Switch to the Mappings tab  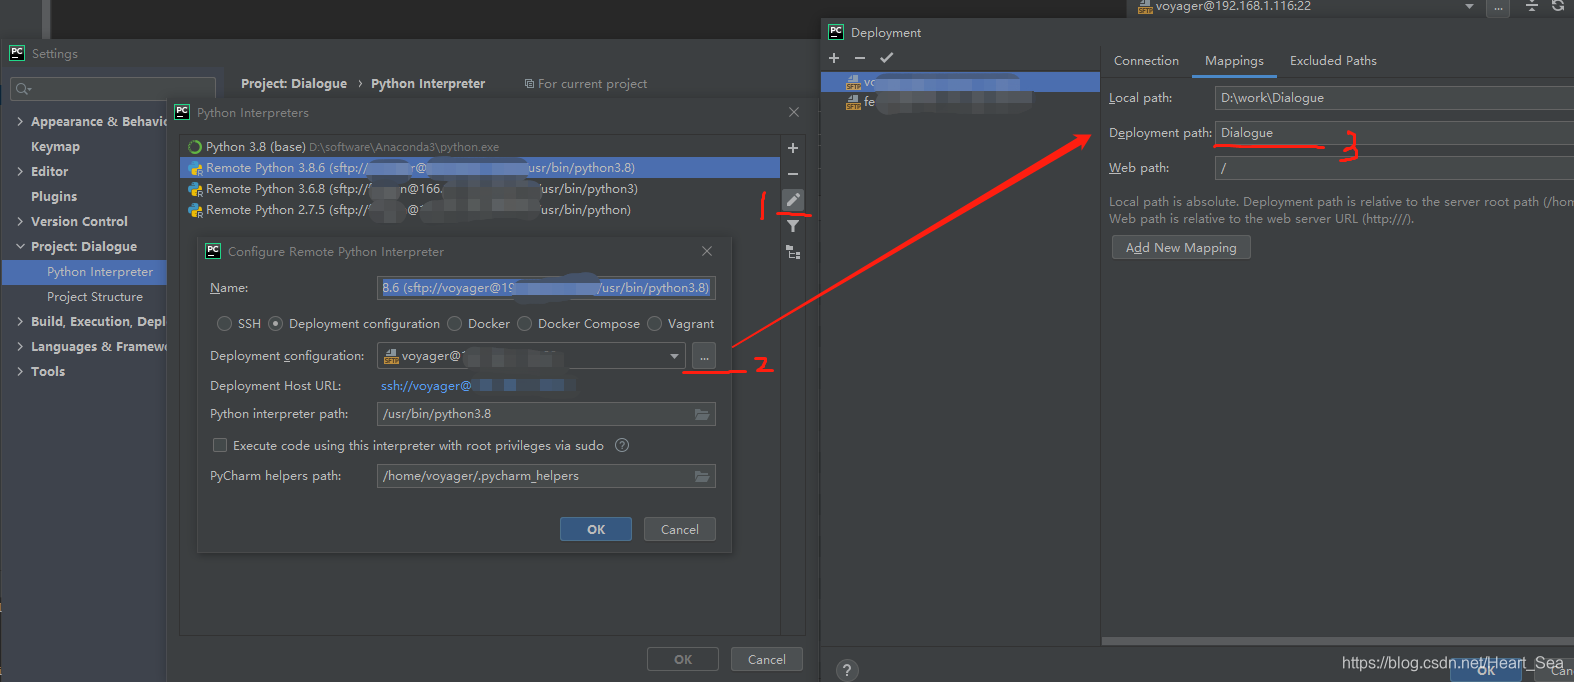pos(1234,61)
